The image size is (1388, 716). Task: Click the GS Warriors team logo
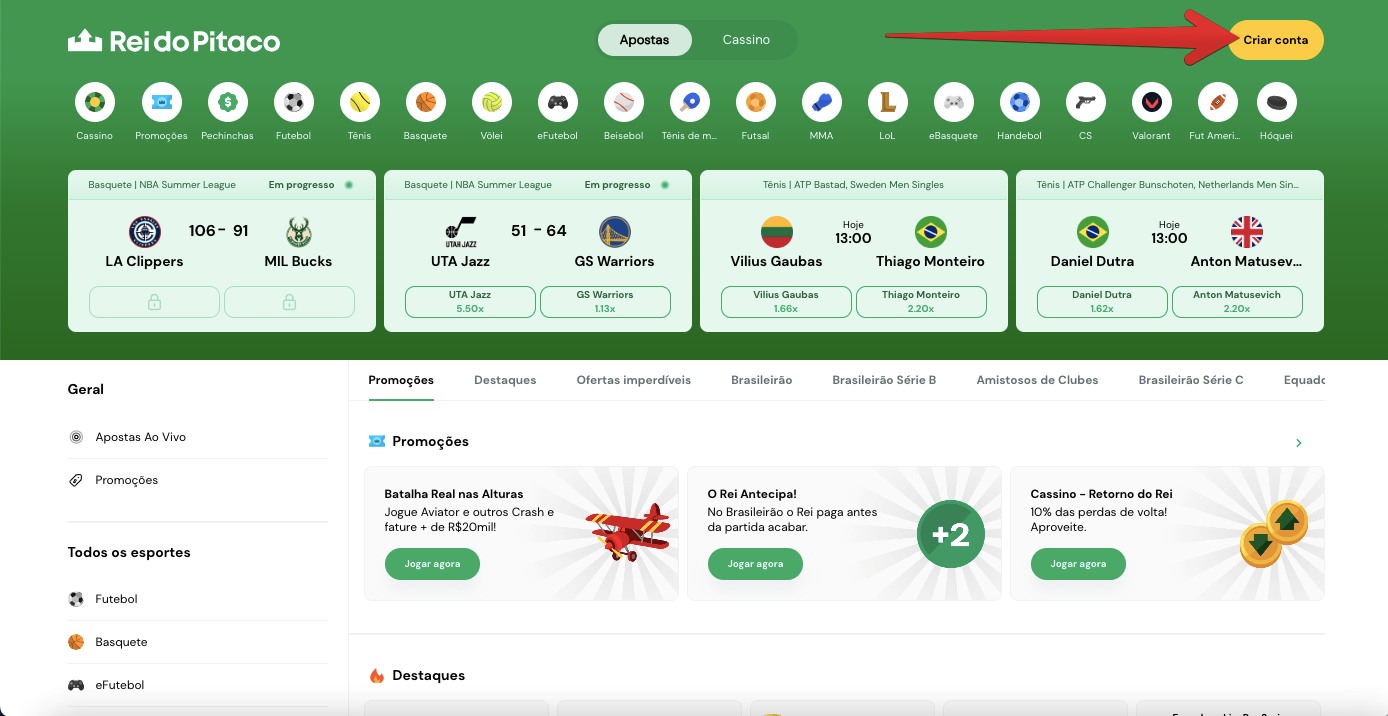tap(615, 232)
